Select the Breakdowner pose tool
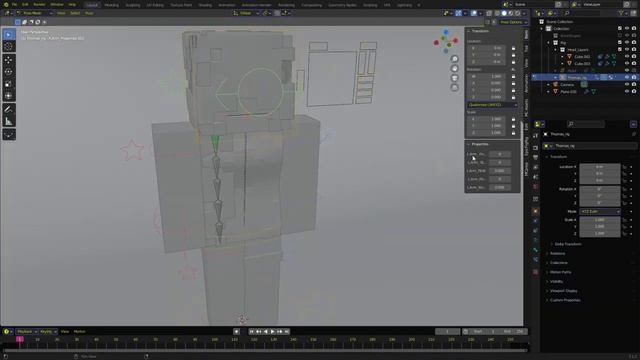The width and height of the screenshot is (640, 360). 9,134
